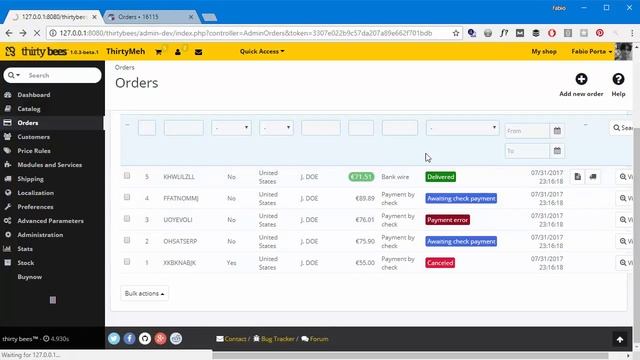Switch to the Orders • 16115 browser tab

(x=151, y=17)
